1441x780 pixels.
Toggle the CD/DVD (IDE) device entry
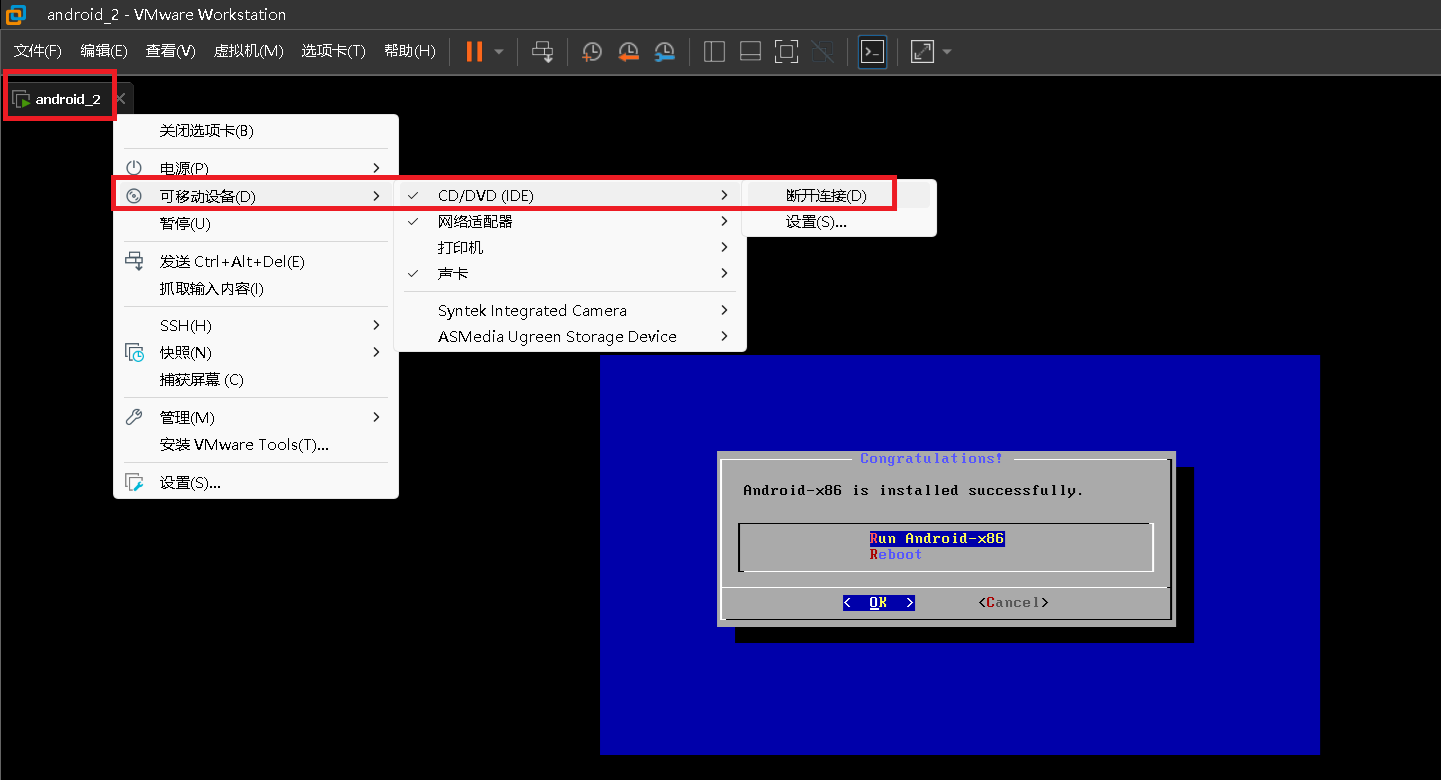coord(570,196)
